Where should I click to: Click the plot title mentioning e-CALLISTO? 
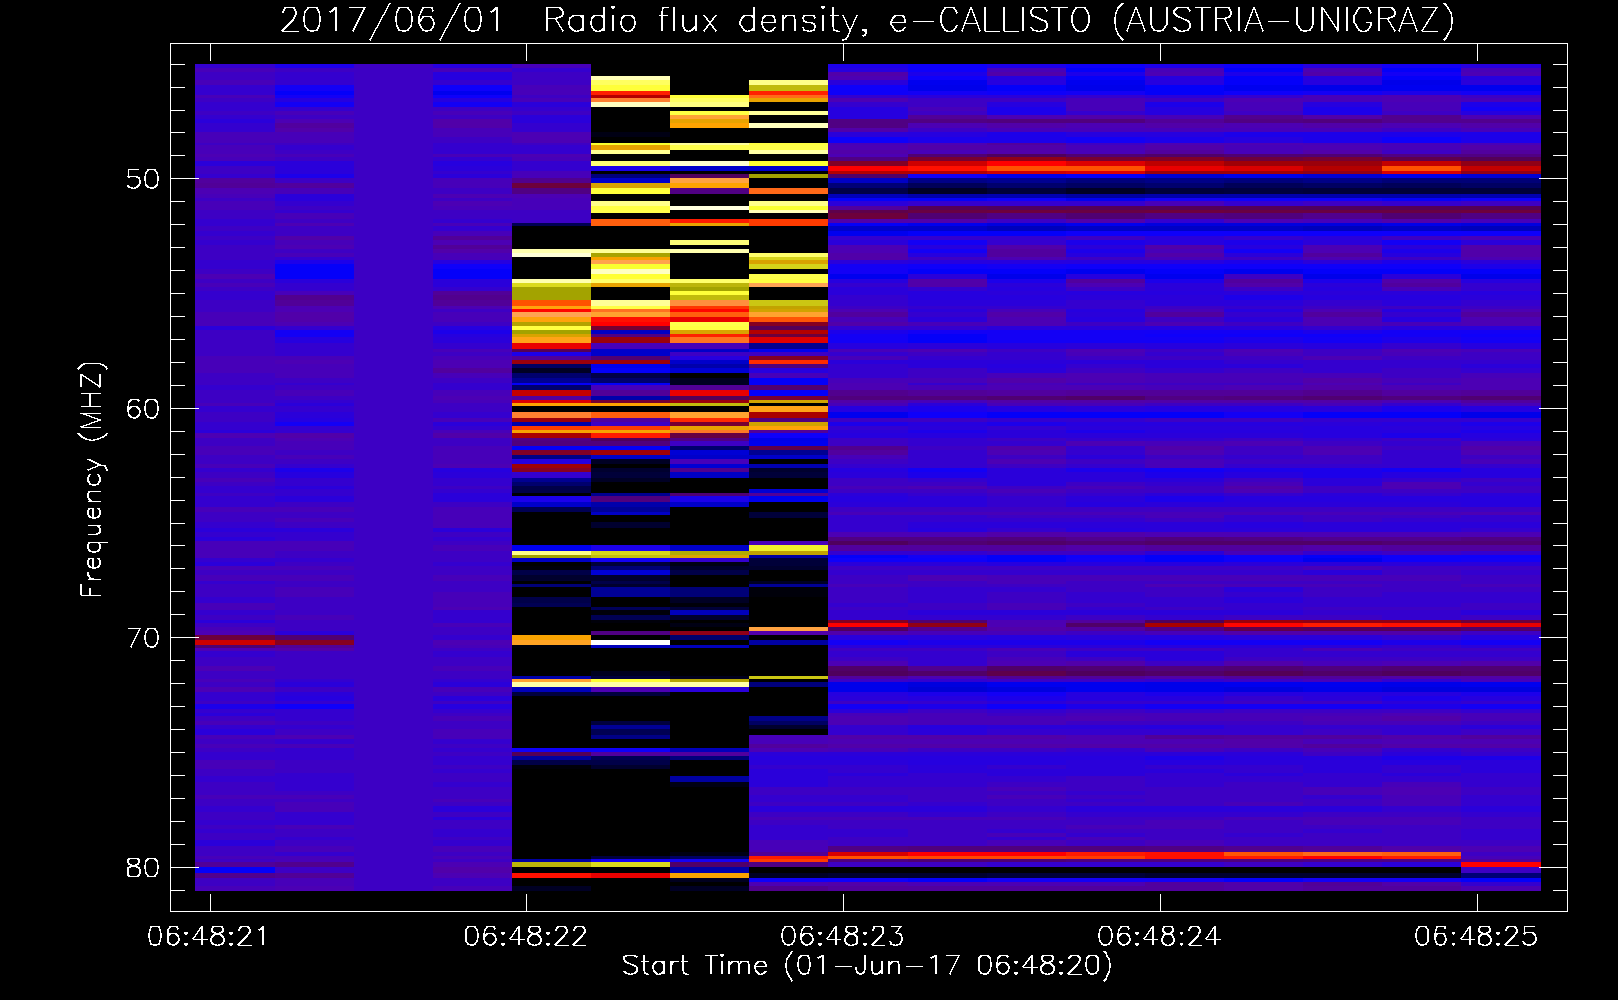click(x=867, y=21)
